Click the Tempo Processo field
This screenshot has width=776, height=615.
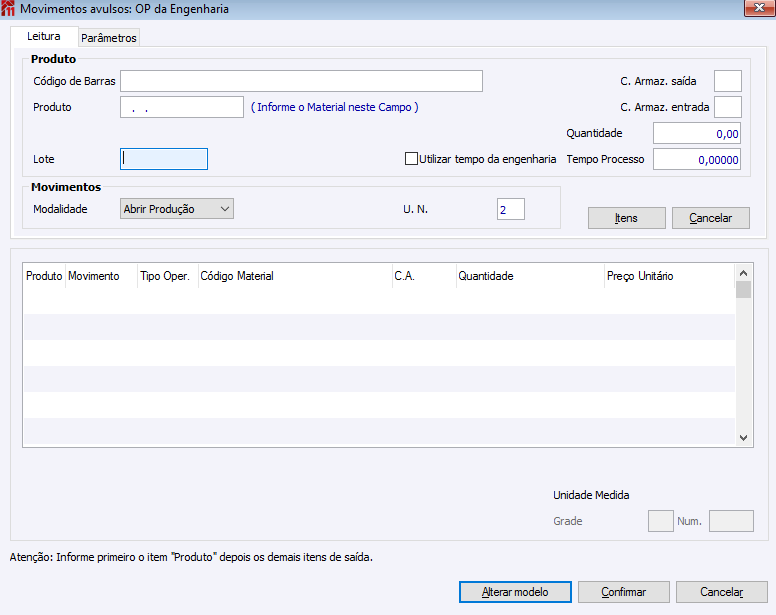[697, 159]
